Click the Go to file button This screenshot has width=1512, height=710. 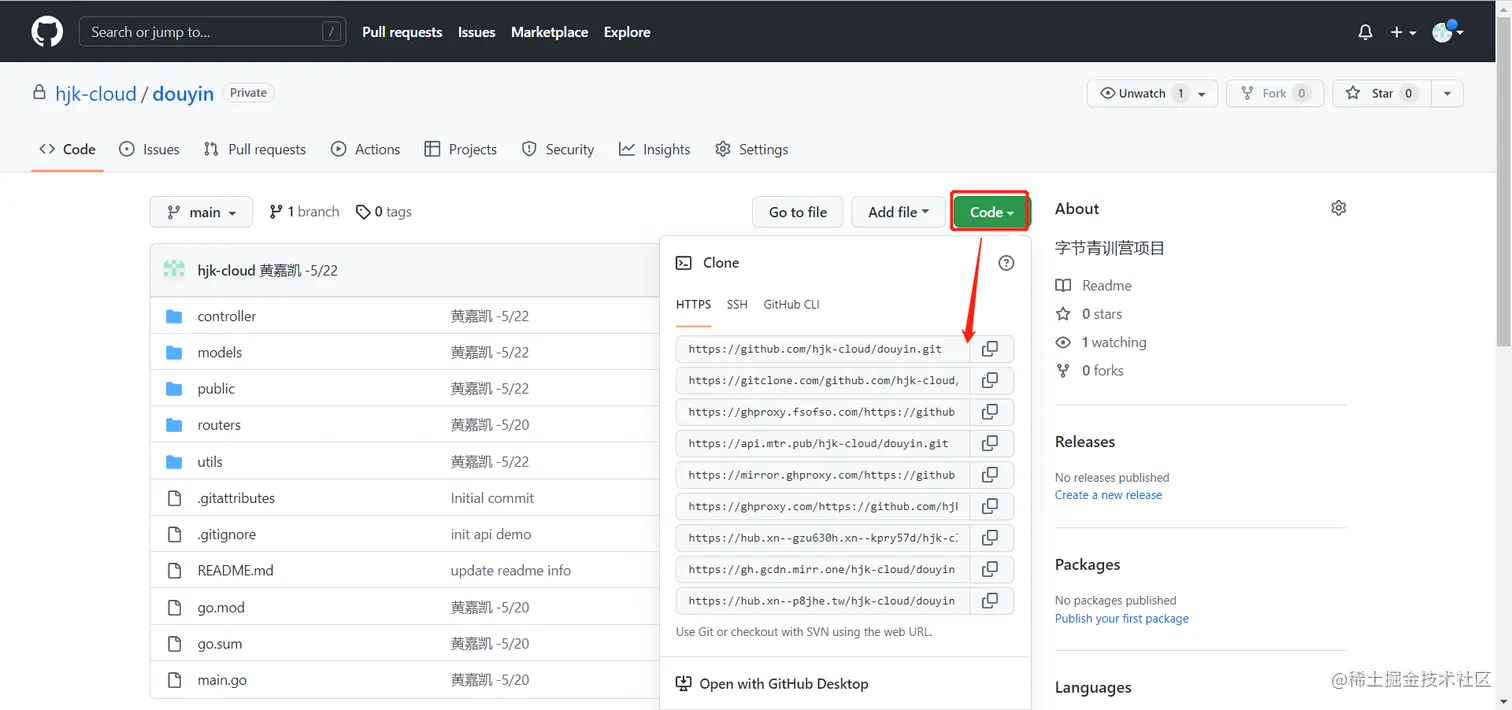point(798,212)
